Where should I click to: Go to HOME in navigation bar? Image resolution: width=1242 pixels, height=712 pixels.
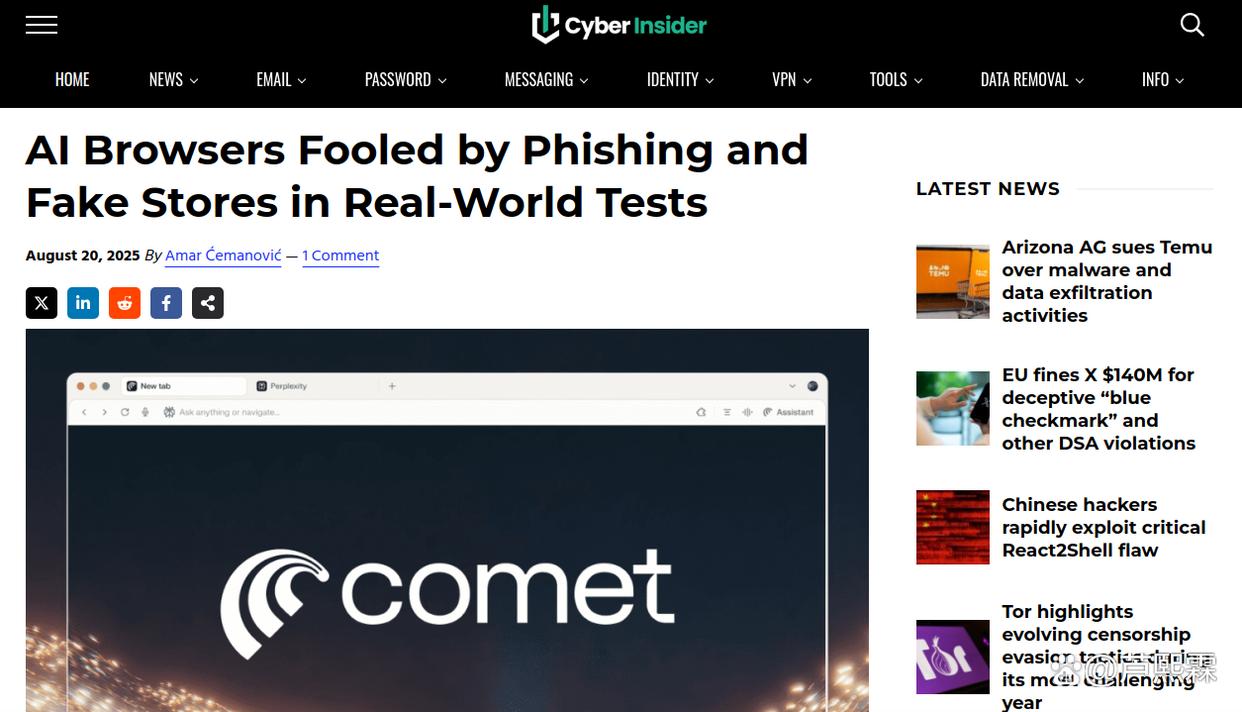[72, 80]
